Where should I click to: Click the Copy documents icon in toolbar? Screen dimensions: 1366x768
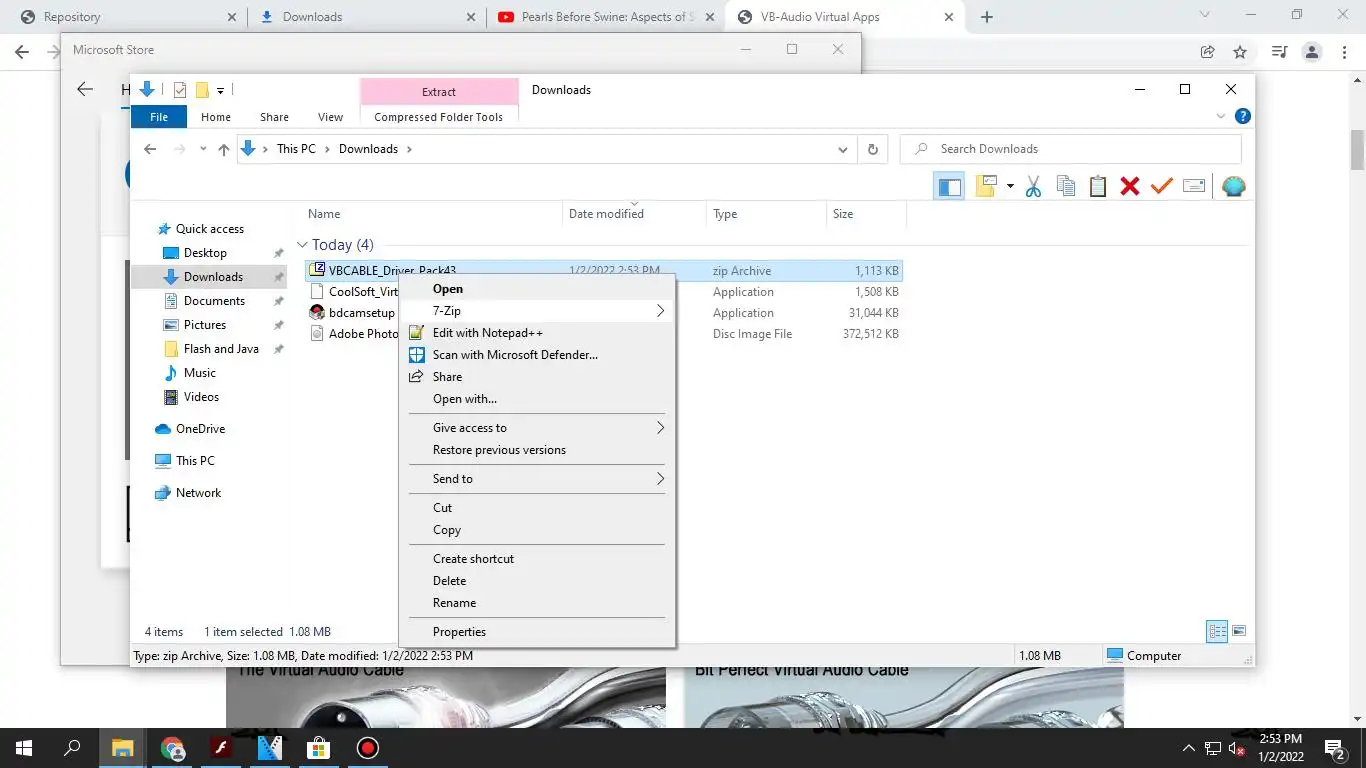(x=1066, y=186)
